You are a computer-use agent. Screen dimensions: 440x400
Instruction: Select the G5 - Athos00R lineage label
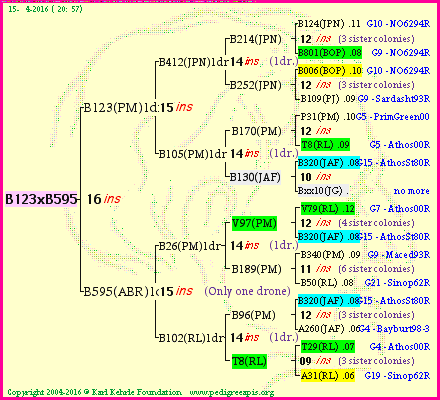pos(400,145)
